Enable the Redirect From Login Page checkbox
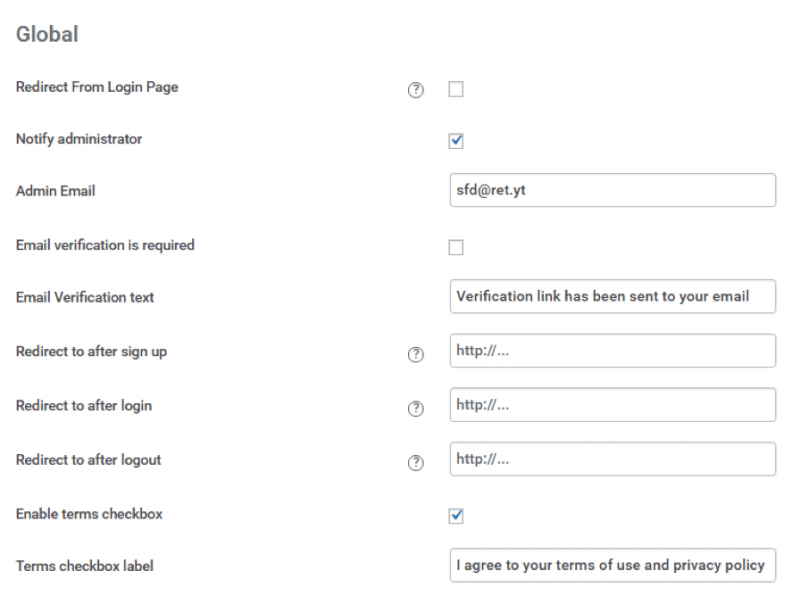The width and height of the screenshot is (800, 596). [456, 89]
